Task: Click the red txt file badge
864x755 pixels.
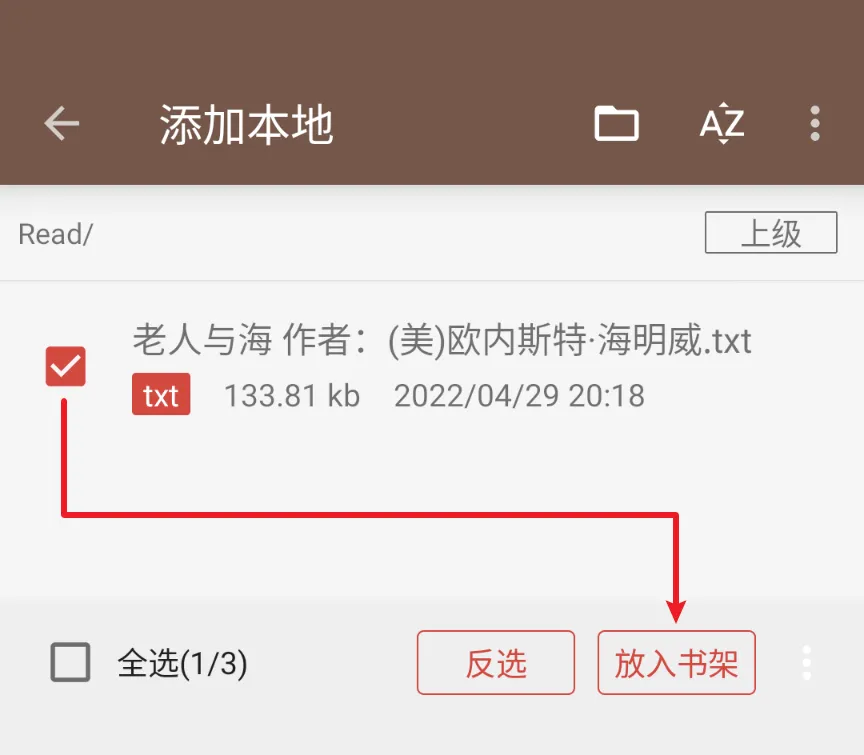Action: 161,394
